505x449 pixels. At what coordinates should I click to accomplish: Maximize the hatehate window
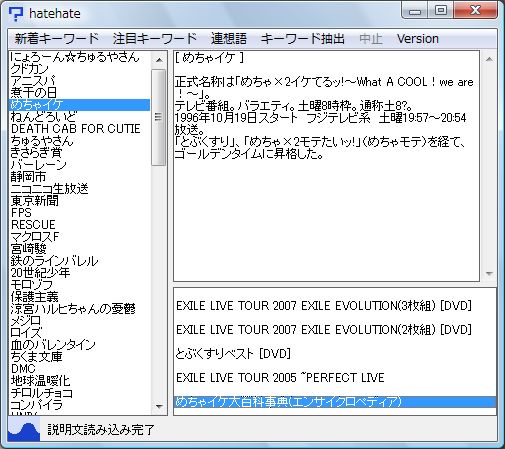(441, 10)
